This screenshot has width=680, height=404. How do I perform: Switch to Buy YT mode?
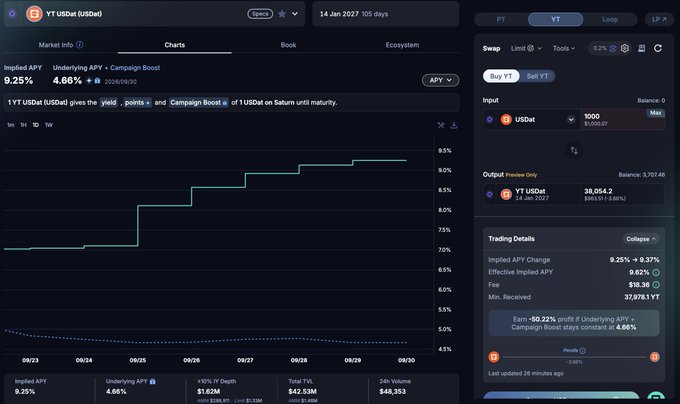501,76
